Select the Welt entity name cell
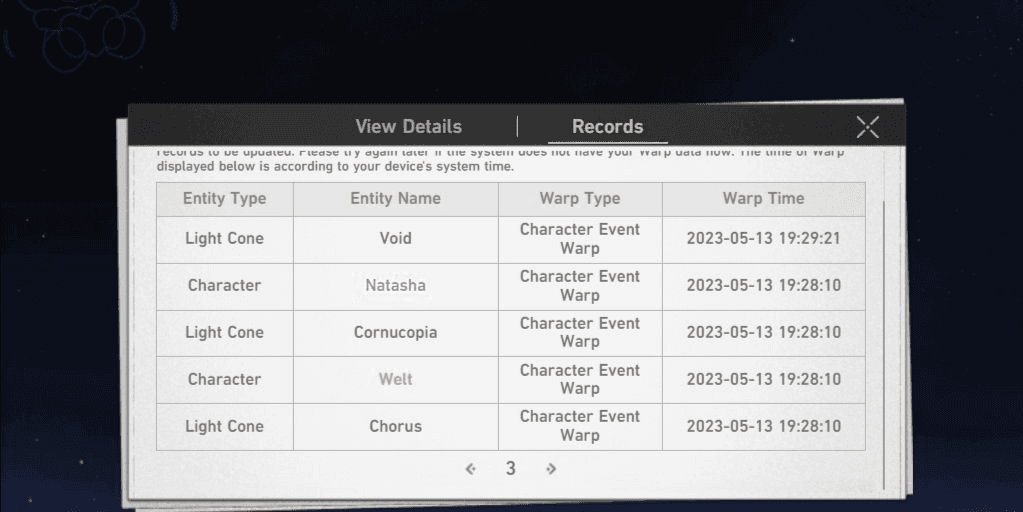Image resolution: width=1023 pixels, height=512 pixels. (x=395, y=380)
